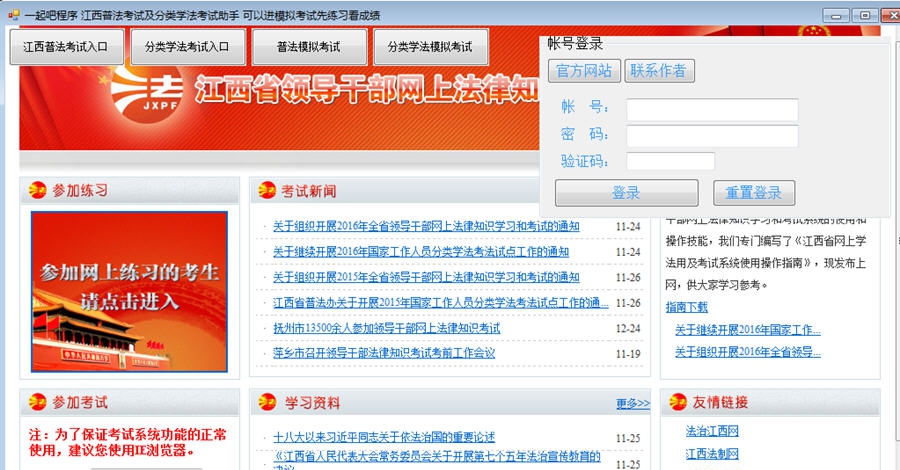This screenshot has width=900, height=470.
Task: Open news 关于继续开展2016年国家工作人员分类学法考法试点工作的通知
Action: [421, 251]
